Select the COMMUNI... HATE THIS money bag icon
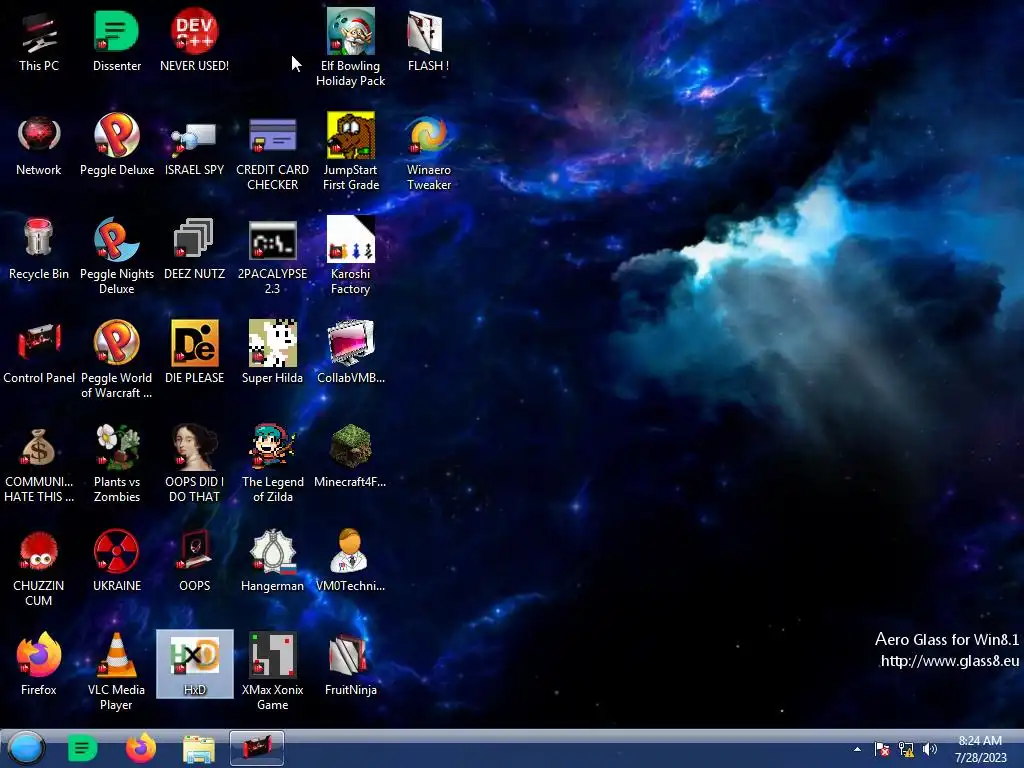 coord(39,464)
